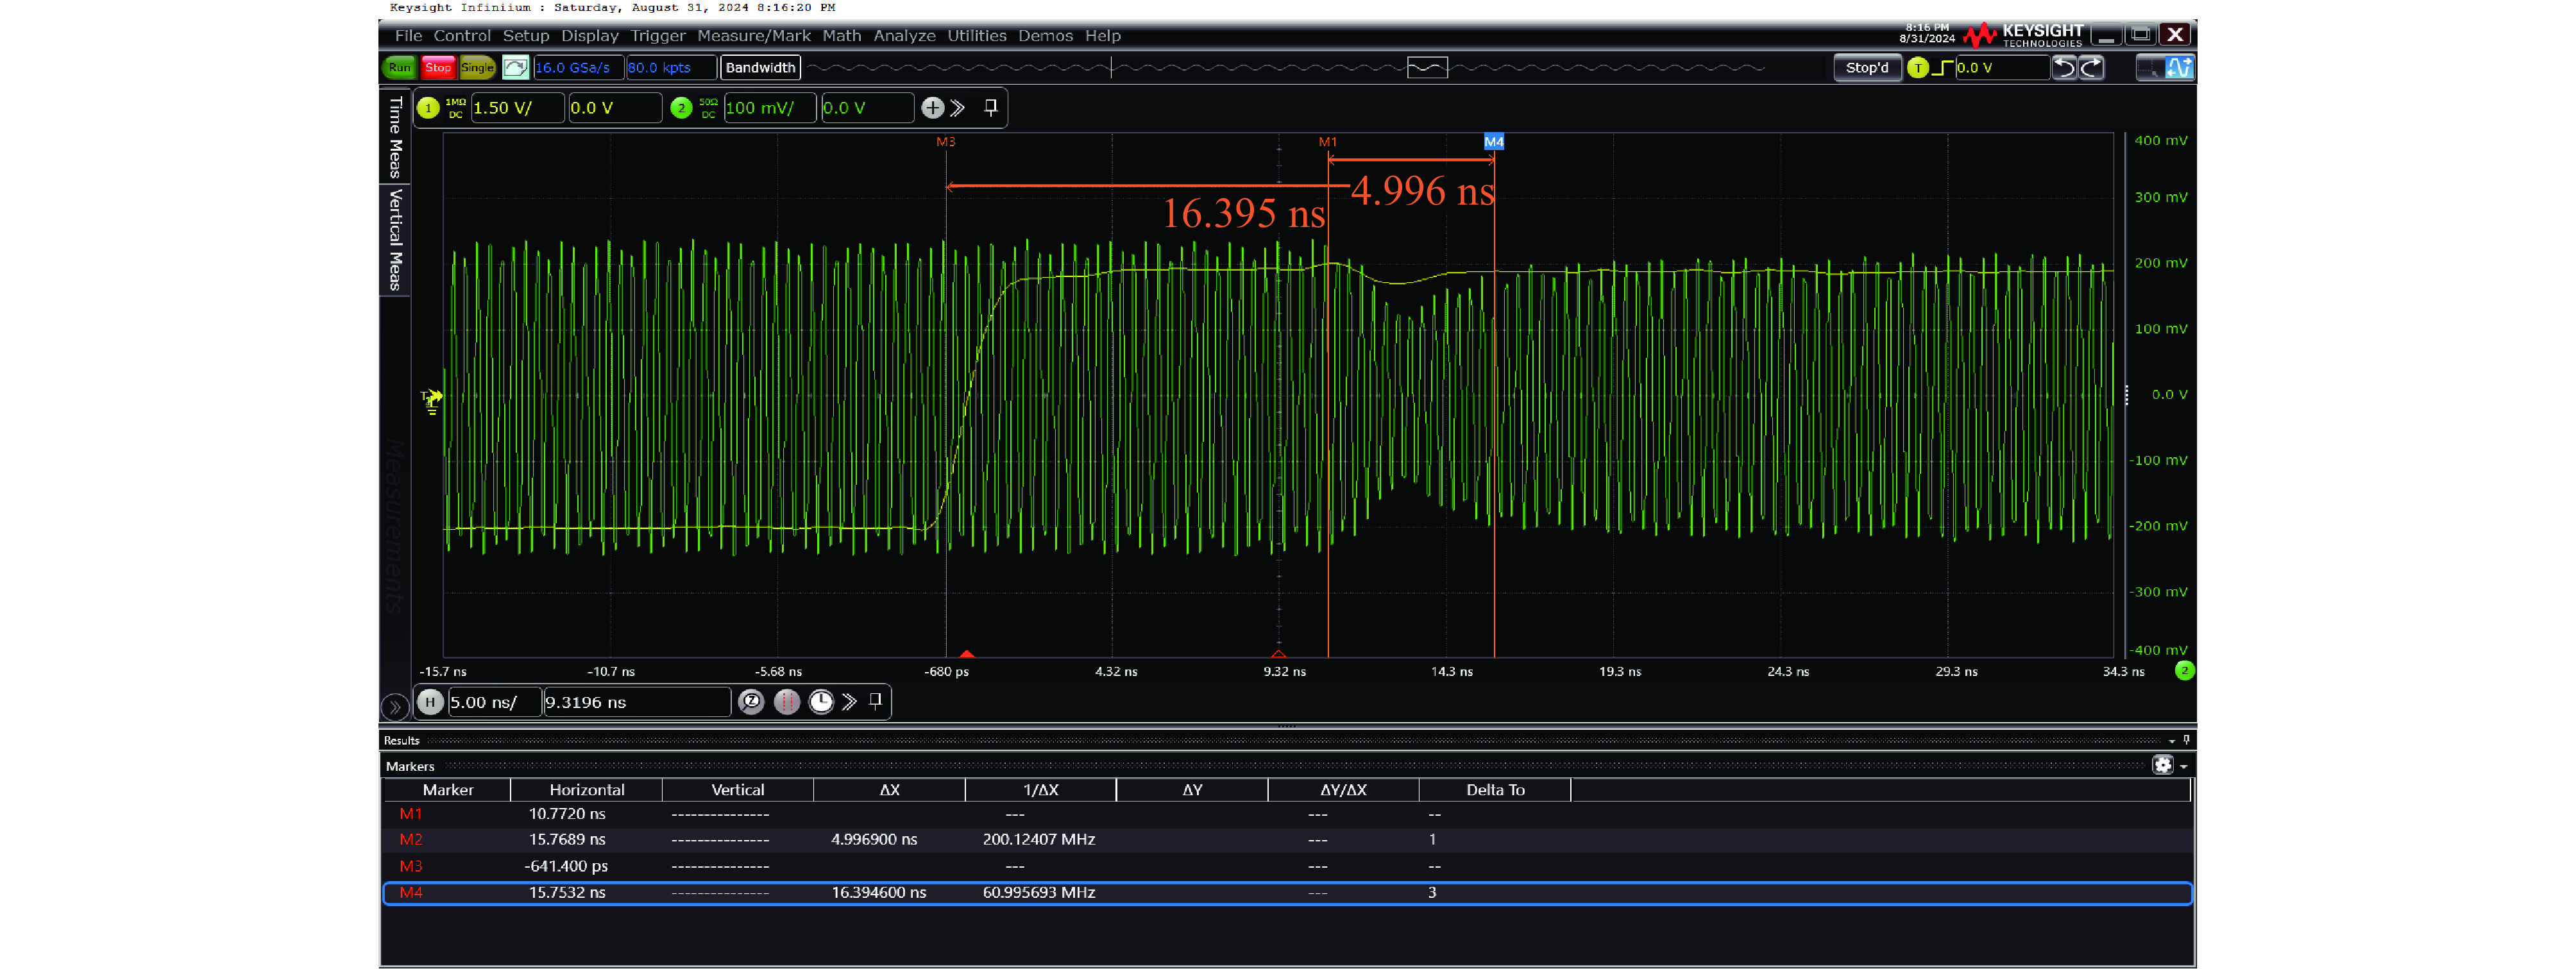Select the M1 marker label above the grid
This screenshot has width=2576, height=969.
(x=1328, y=142)
